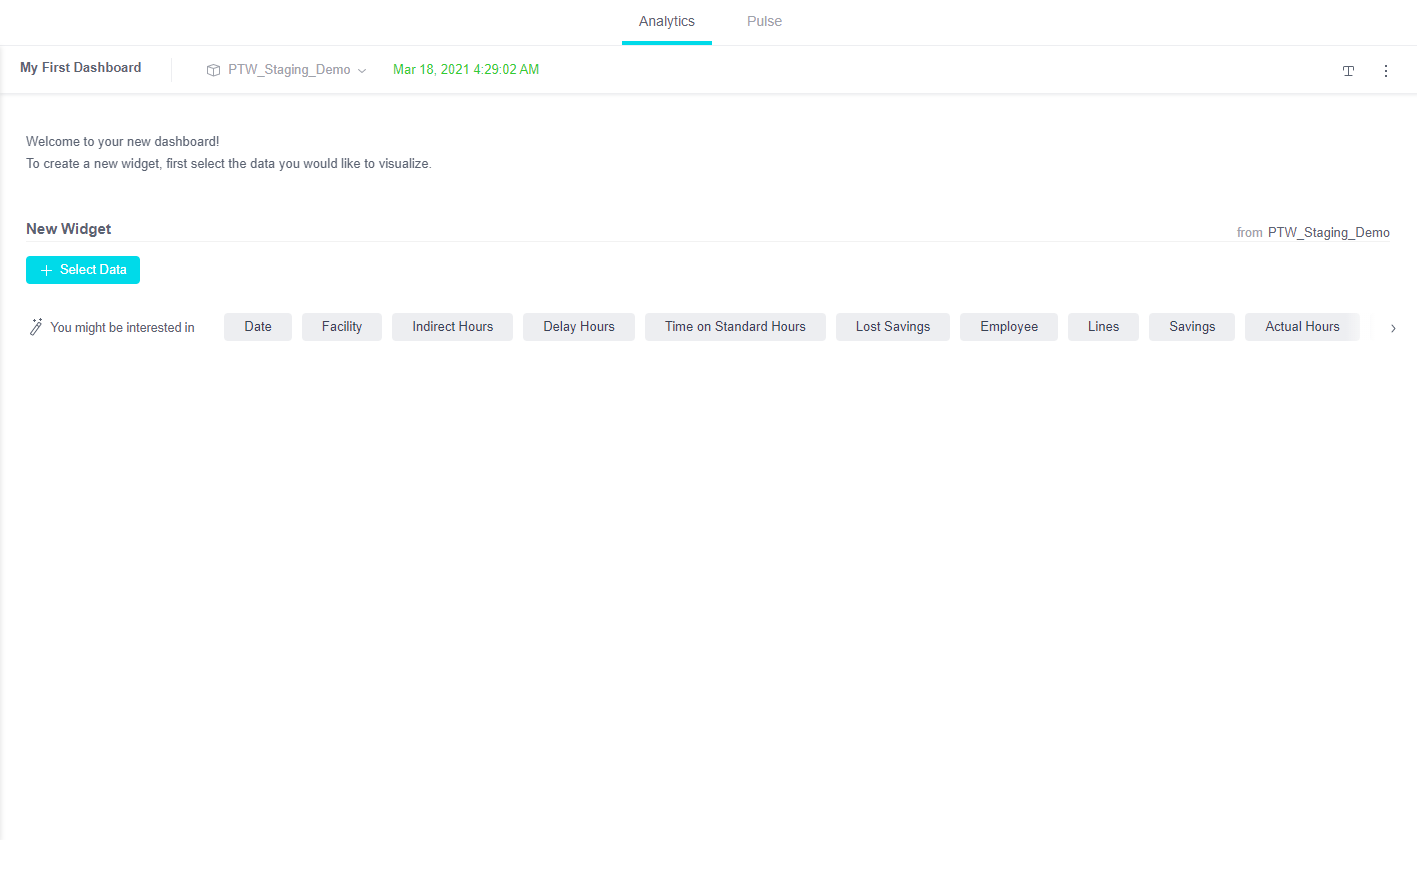Viewport: 1417px width, 869px height.
Task: Pick the Facility suggested field
Action: coord(342,327)
